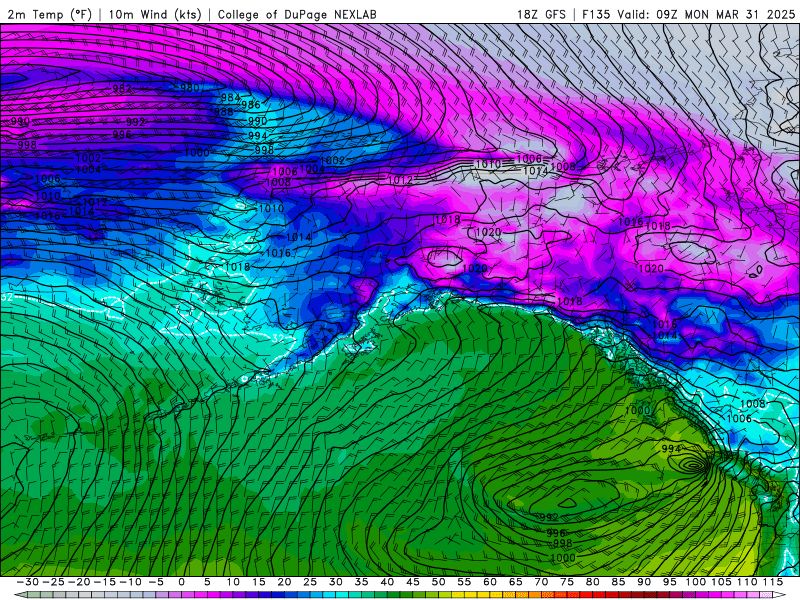Click the 0 label on the temperature scale
This screenshot has height=600, width=800.
pos(181,582)
